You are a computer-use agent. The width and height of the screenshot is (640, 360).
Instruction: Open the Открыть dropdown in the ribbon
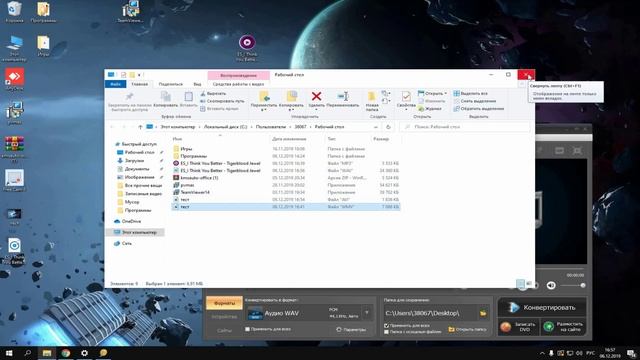click(432, 93)
